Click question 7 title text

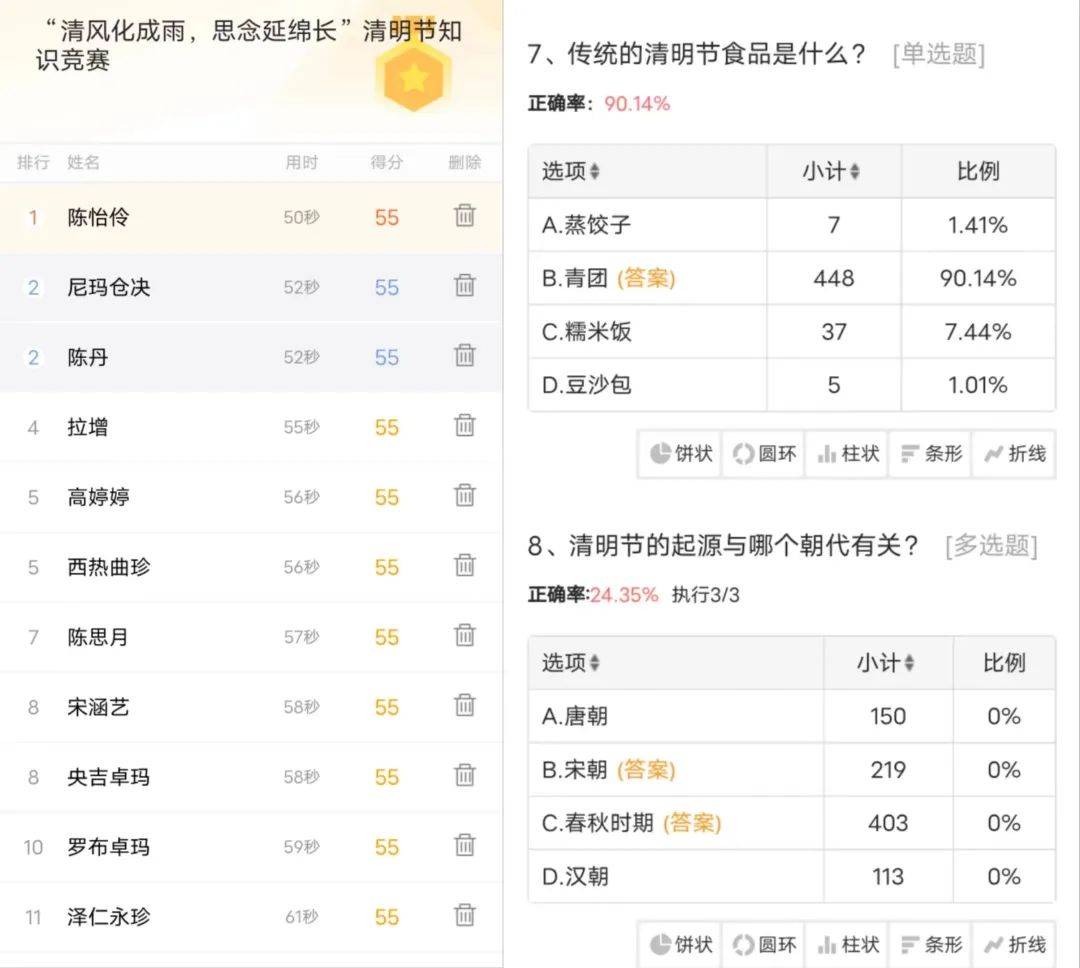pyautogui.click(x=696, y=54)
